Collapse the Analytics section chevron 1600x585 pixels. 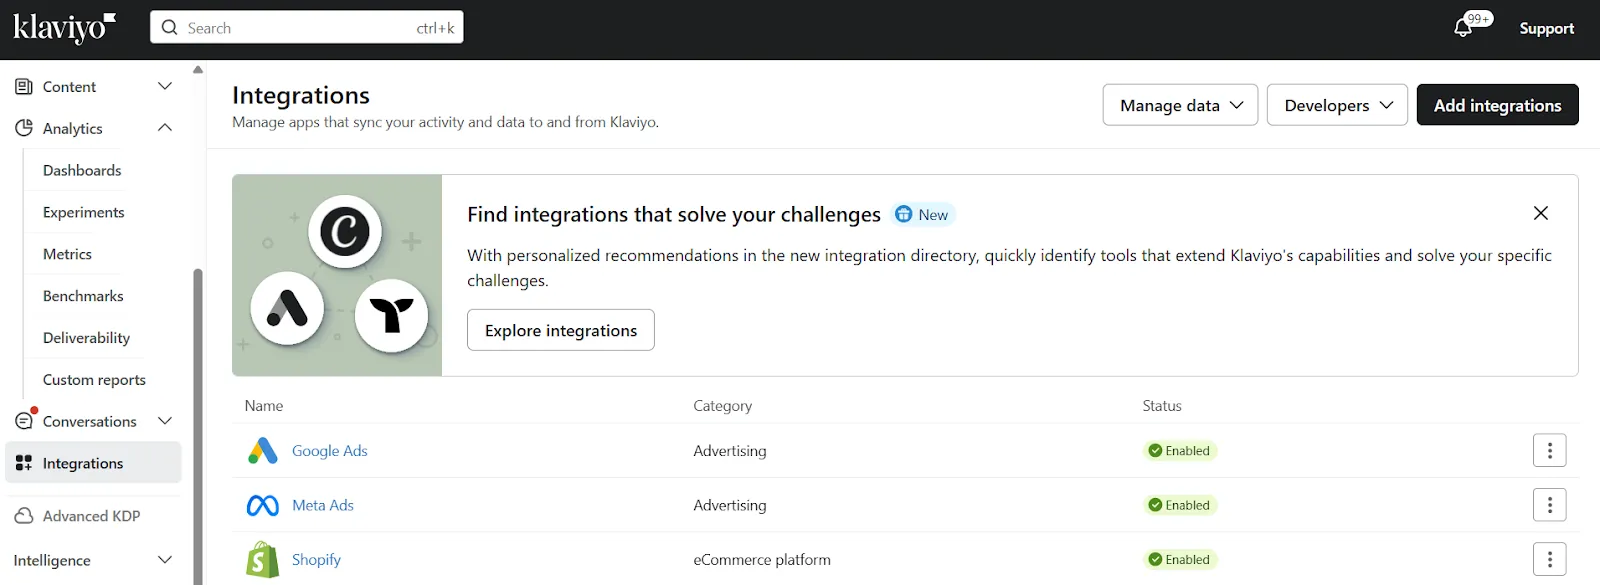(165, 128)
